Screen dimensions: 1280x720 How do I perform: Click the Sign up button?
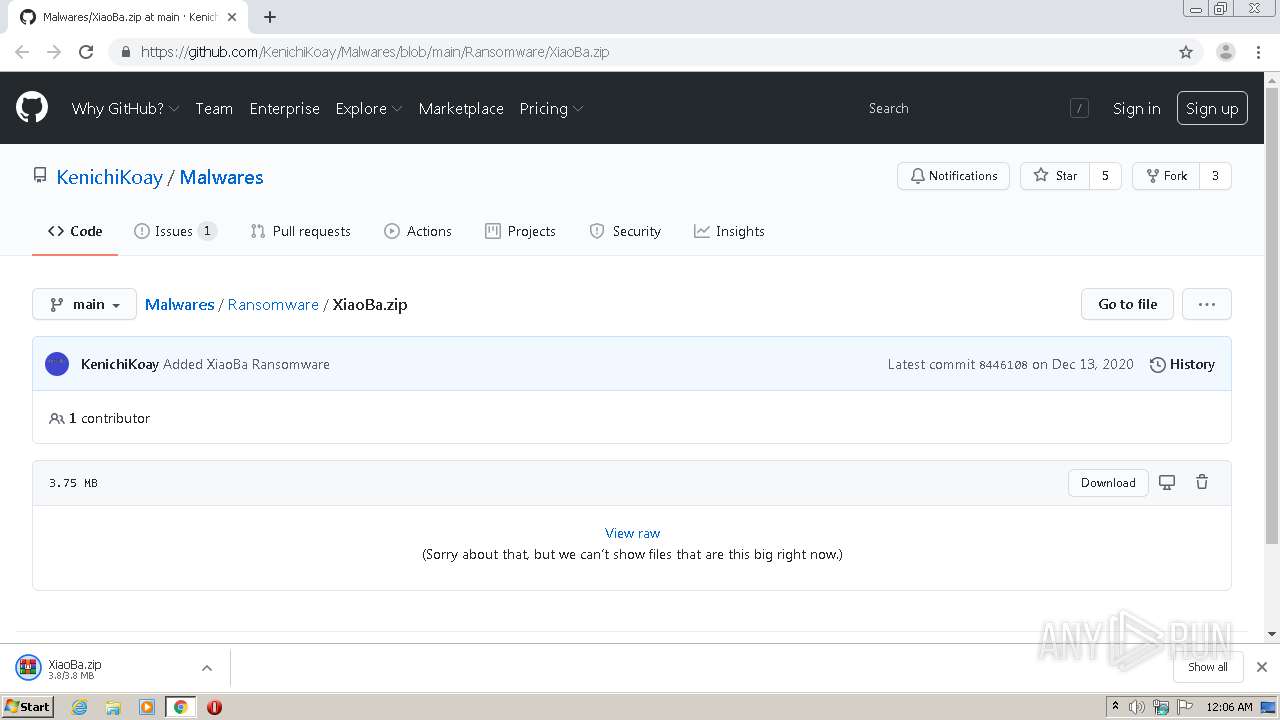1212,108
